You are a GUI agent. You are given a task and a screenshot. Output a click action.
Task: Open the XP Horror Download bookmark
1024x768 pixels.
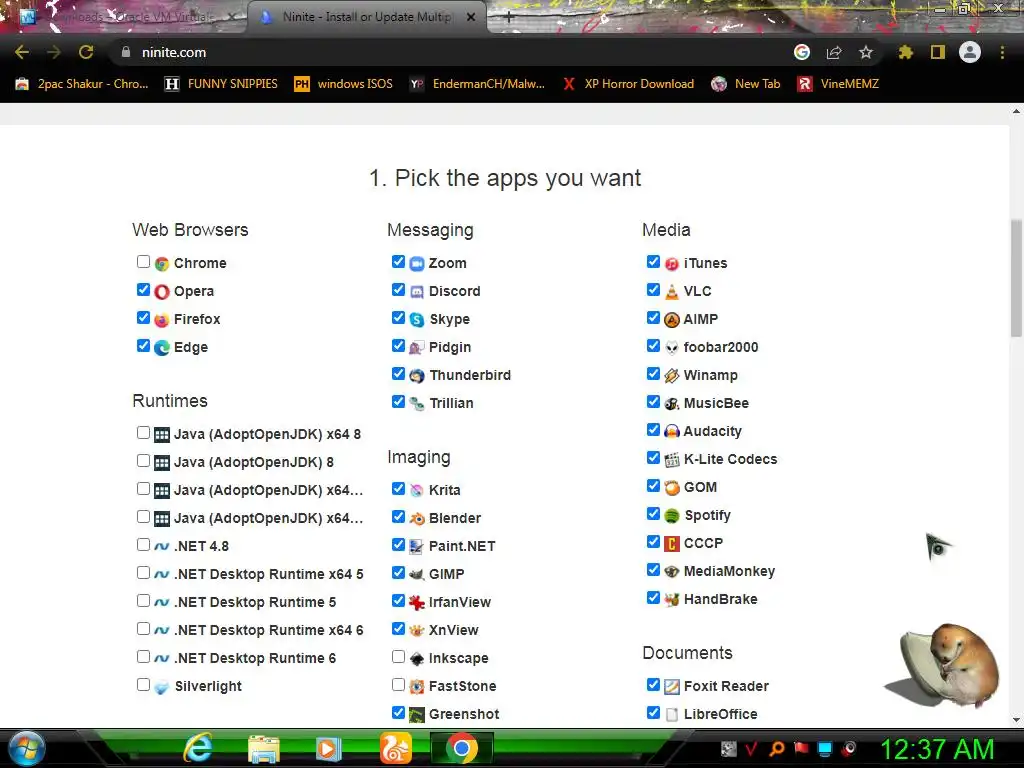628,84
